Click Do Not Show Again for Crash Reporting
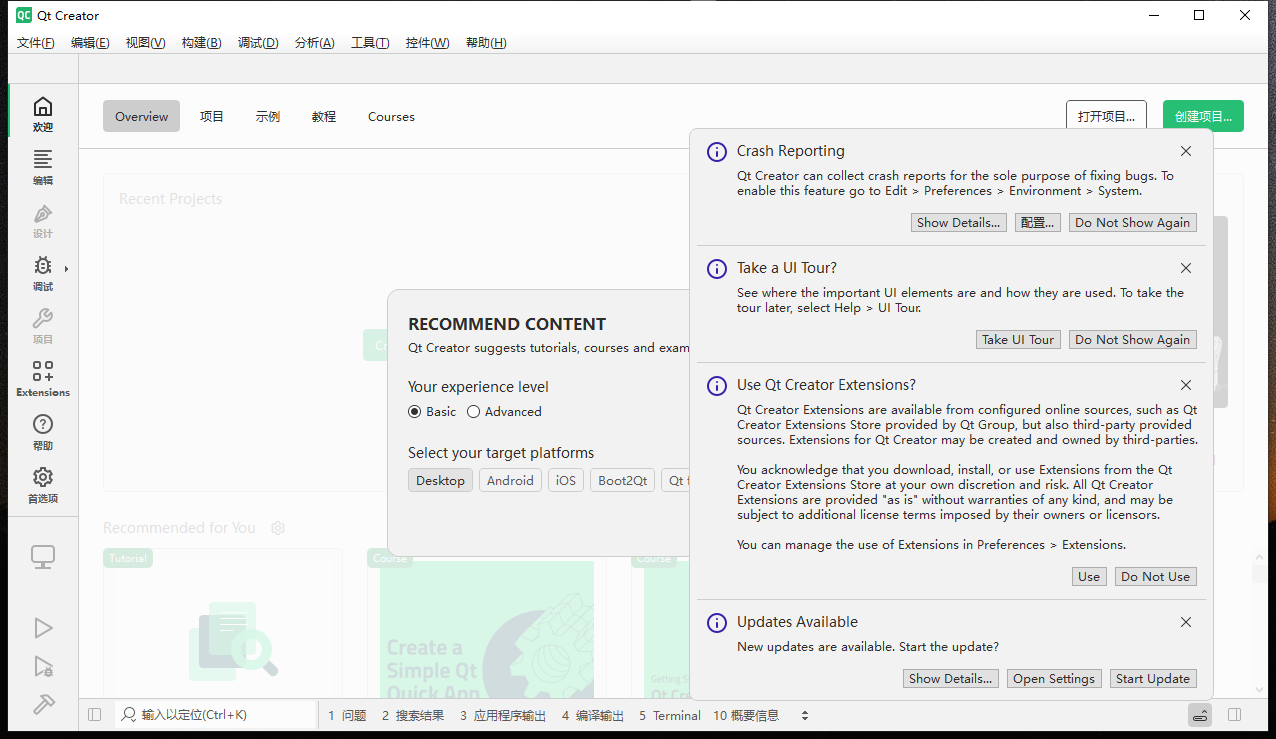 coord(1133,223)
